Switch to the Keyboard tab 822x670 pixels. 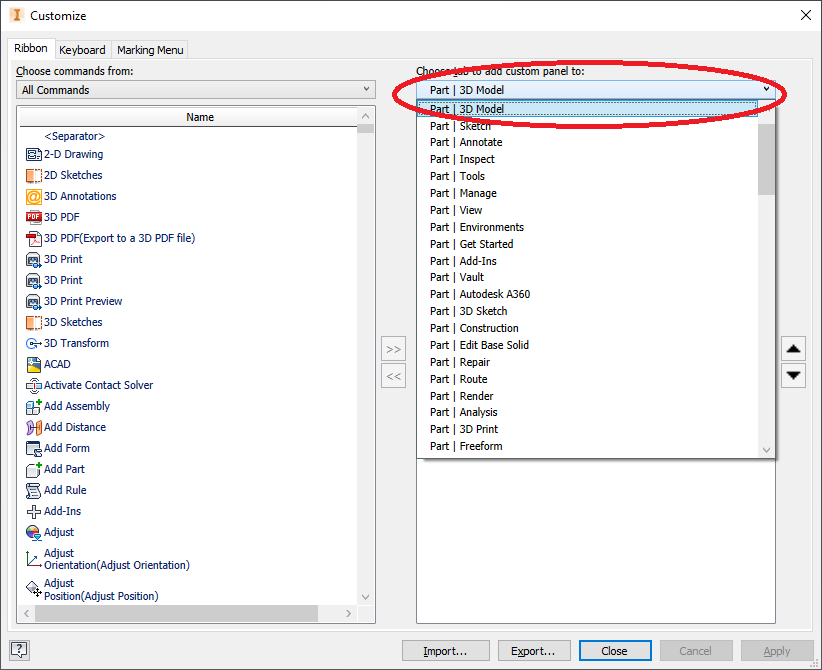[82, 50]
